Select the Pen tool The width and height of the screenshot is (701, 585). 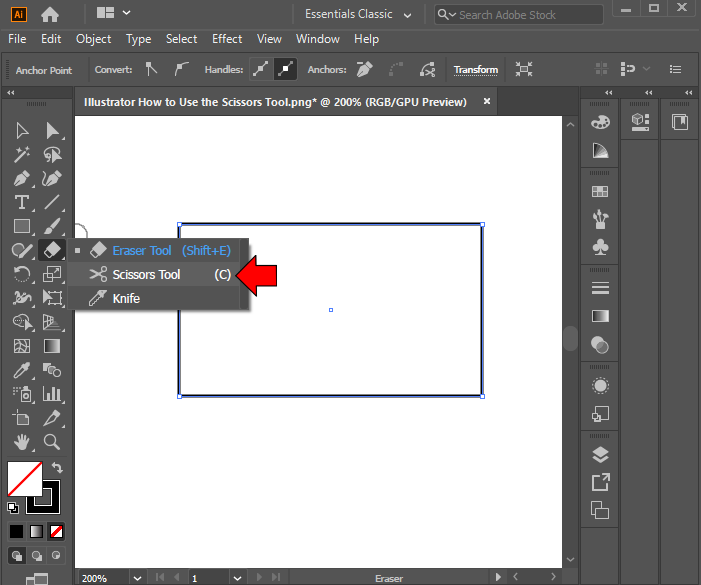(22, 179)
